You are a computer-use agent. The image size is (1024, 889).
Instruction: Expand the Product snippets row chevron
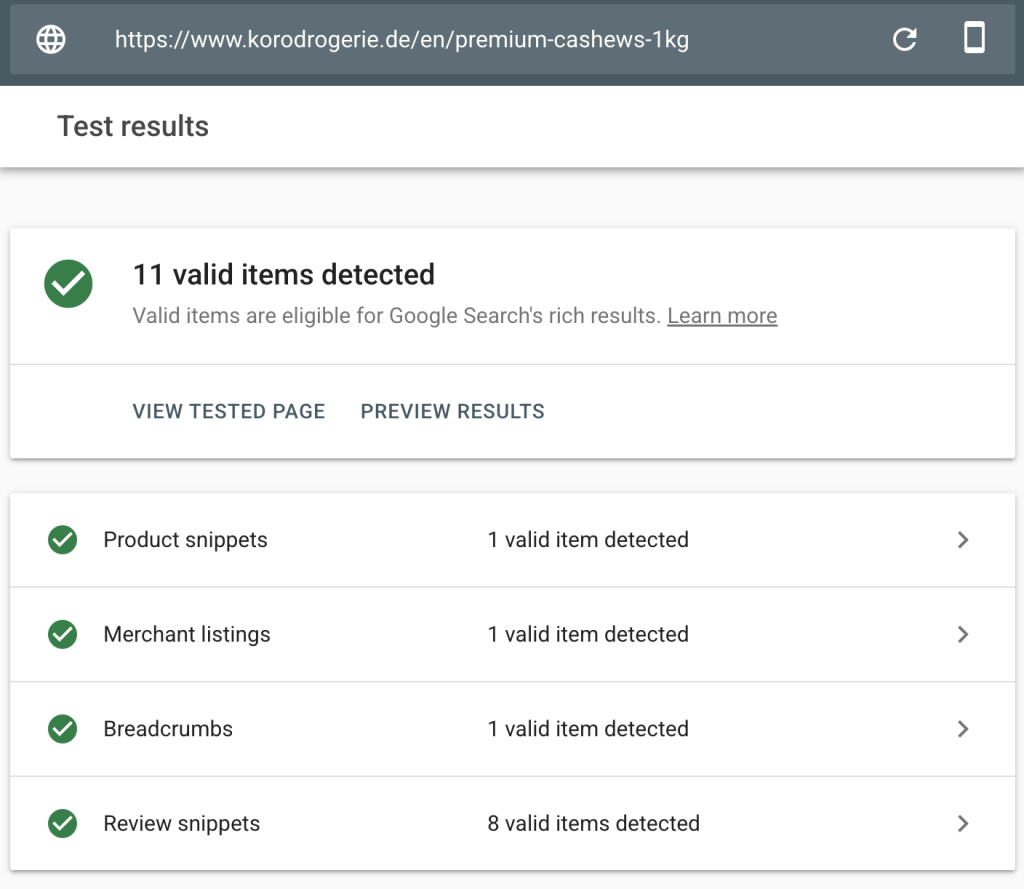click(963, 540)
